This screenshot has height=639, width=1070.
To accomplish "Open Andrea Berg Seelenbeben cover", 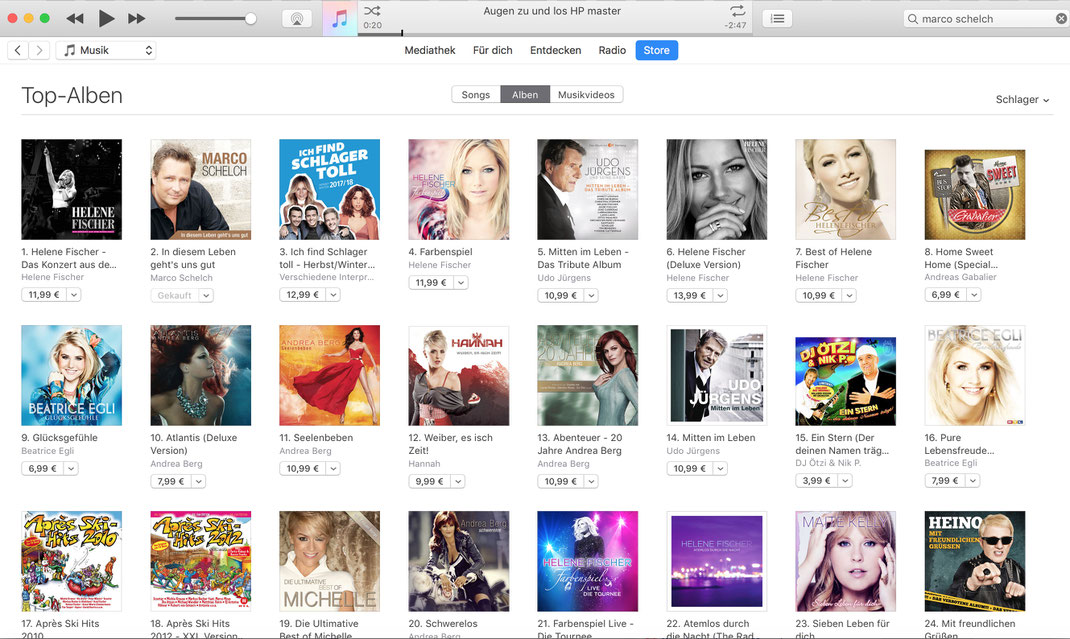I will 330,375.
